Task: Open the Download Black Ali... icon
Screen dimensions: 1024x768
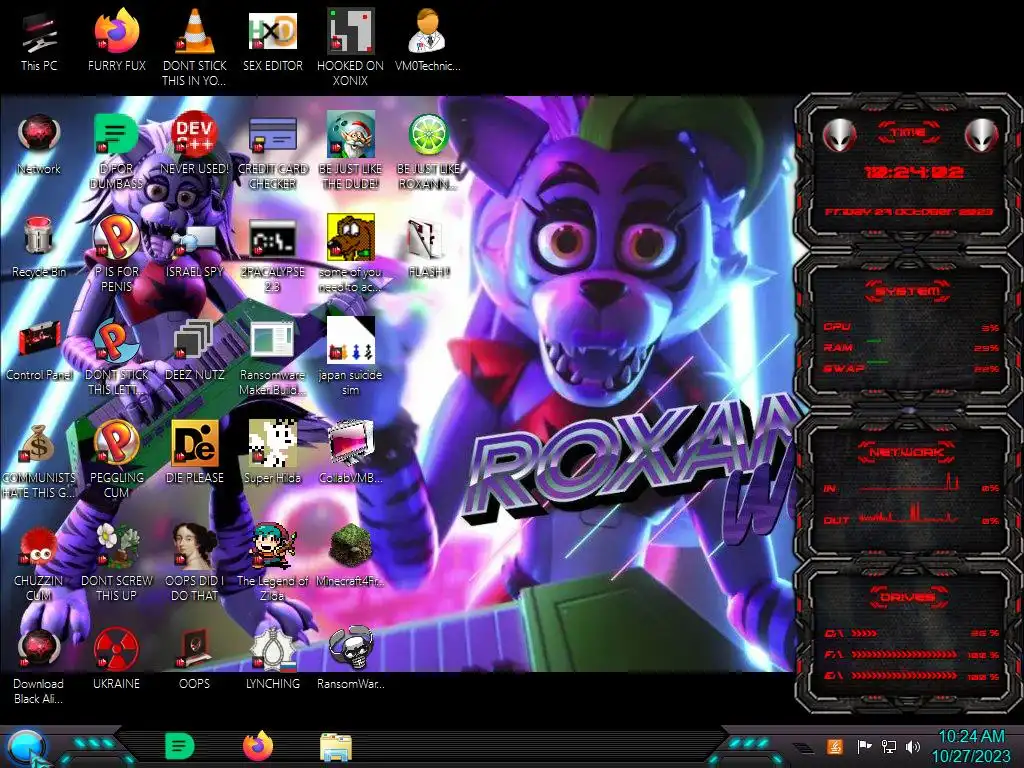Action: tap(39, 666)
